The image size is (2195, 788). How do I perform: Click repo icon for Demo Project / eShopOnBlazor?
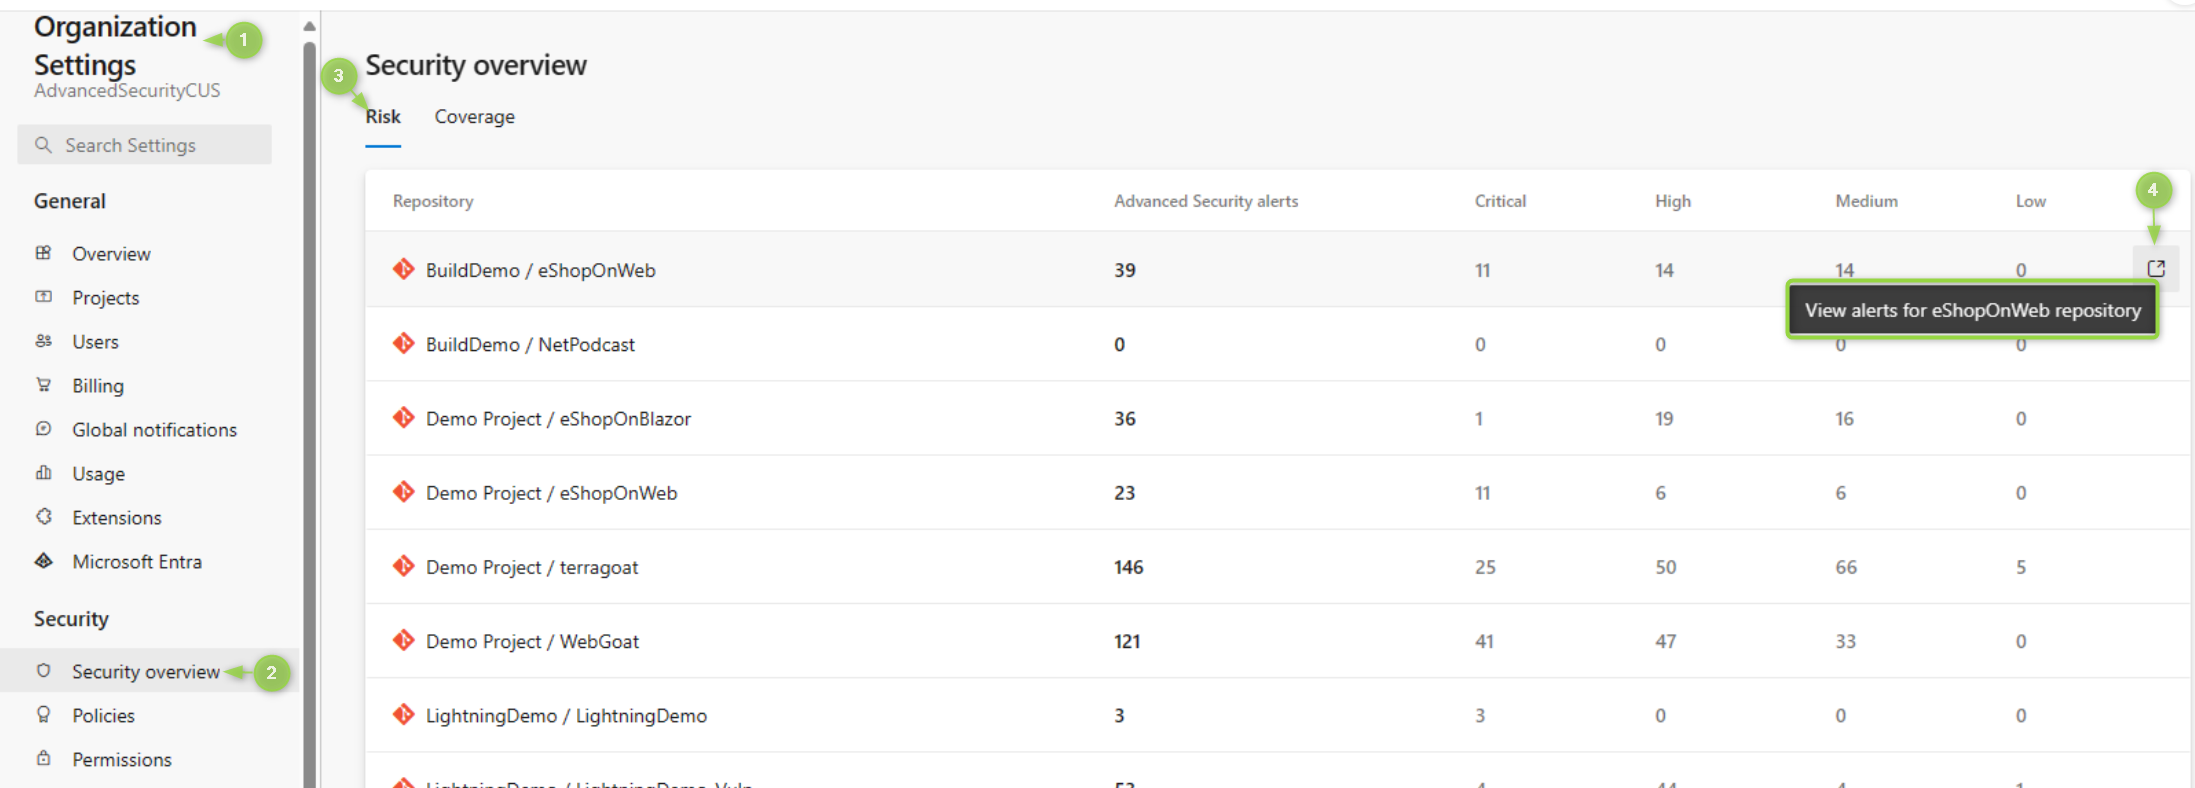pyautogui.click(x=404, y=417)
